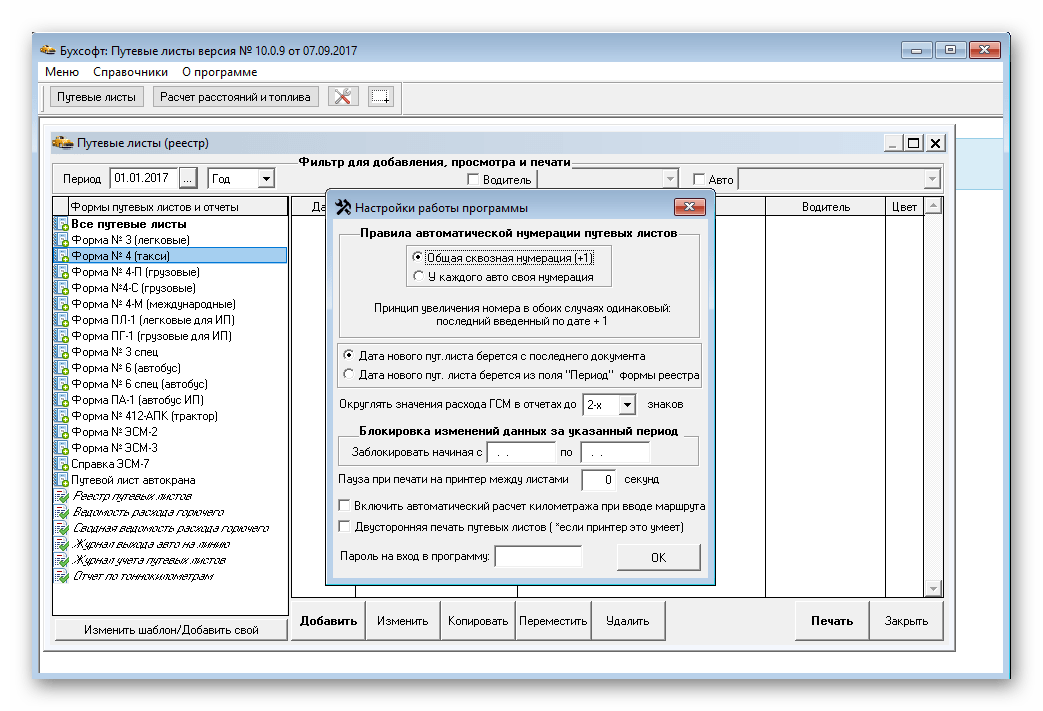Open the 2-х rounding digits dropdown

[627, 404]
